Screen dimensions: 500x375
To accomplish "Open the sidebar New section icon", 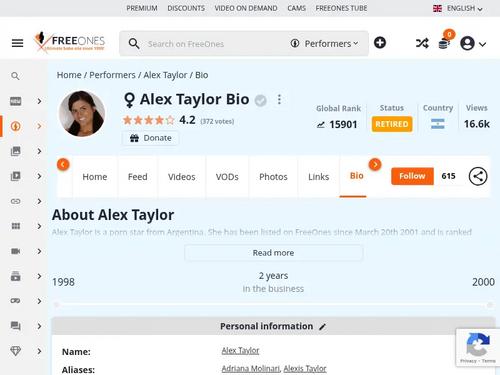I will coord(16,101).
